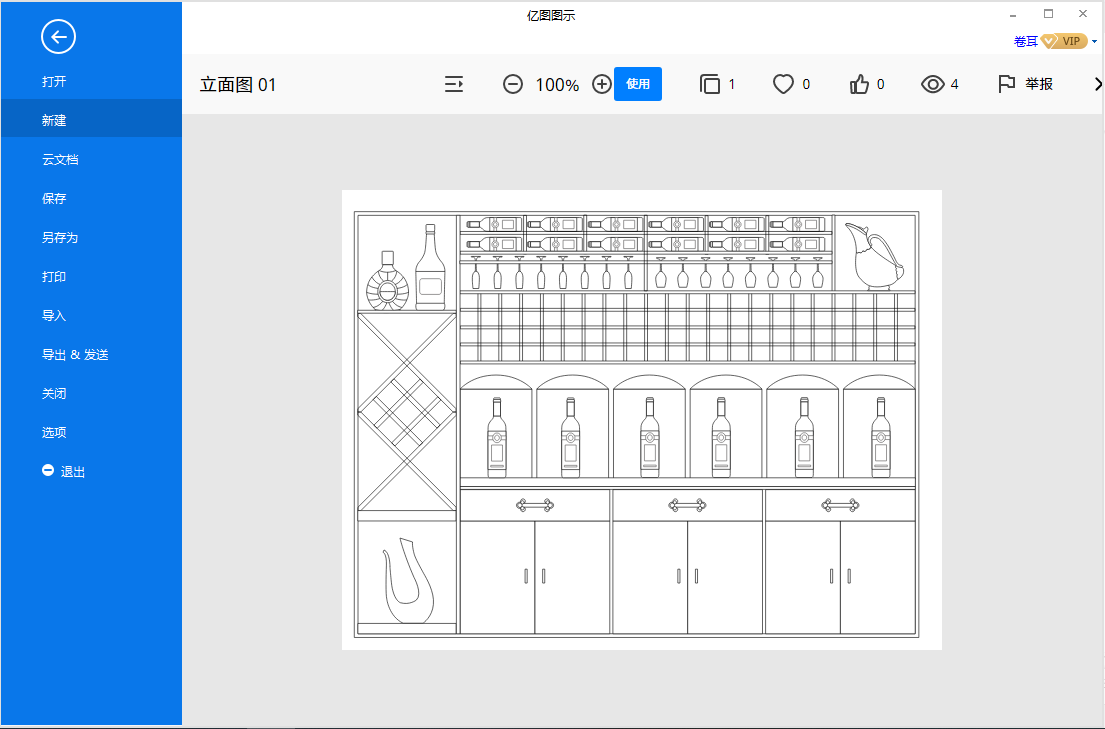Click the back arrow circle icon

click(58, 37)
